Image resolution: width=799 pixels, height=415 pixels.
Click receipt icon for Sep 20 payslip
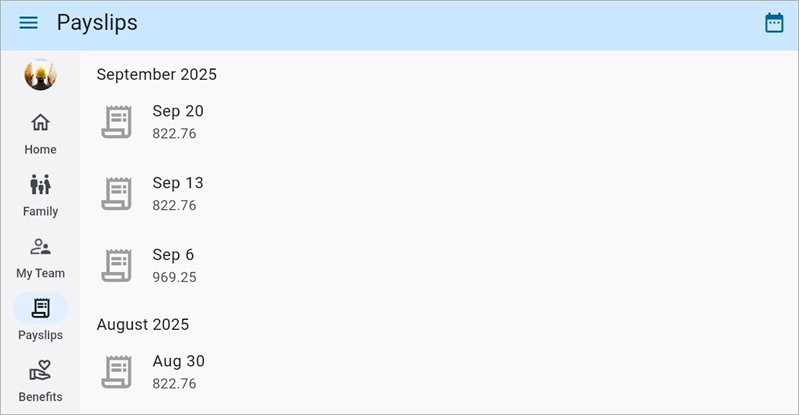[x=117, y=122]
